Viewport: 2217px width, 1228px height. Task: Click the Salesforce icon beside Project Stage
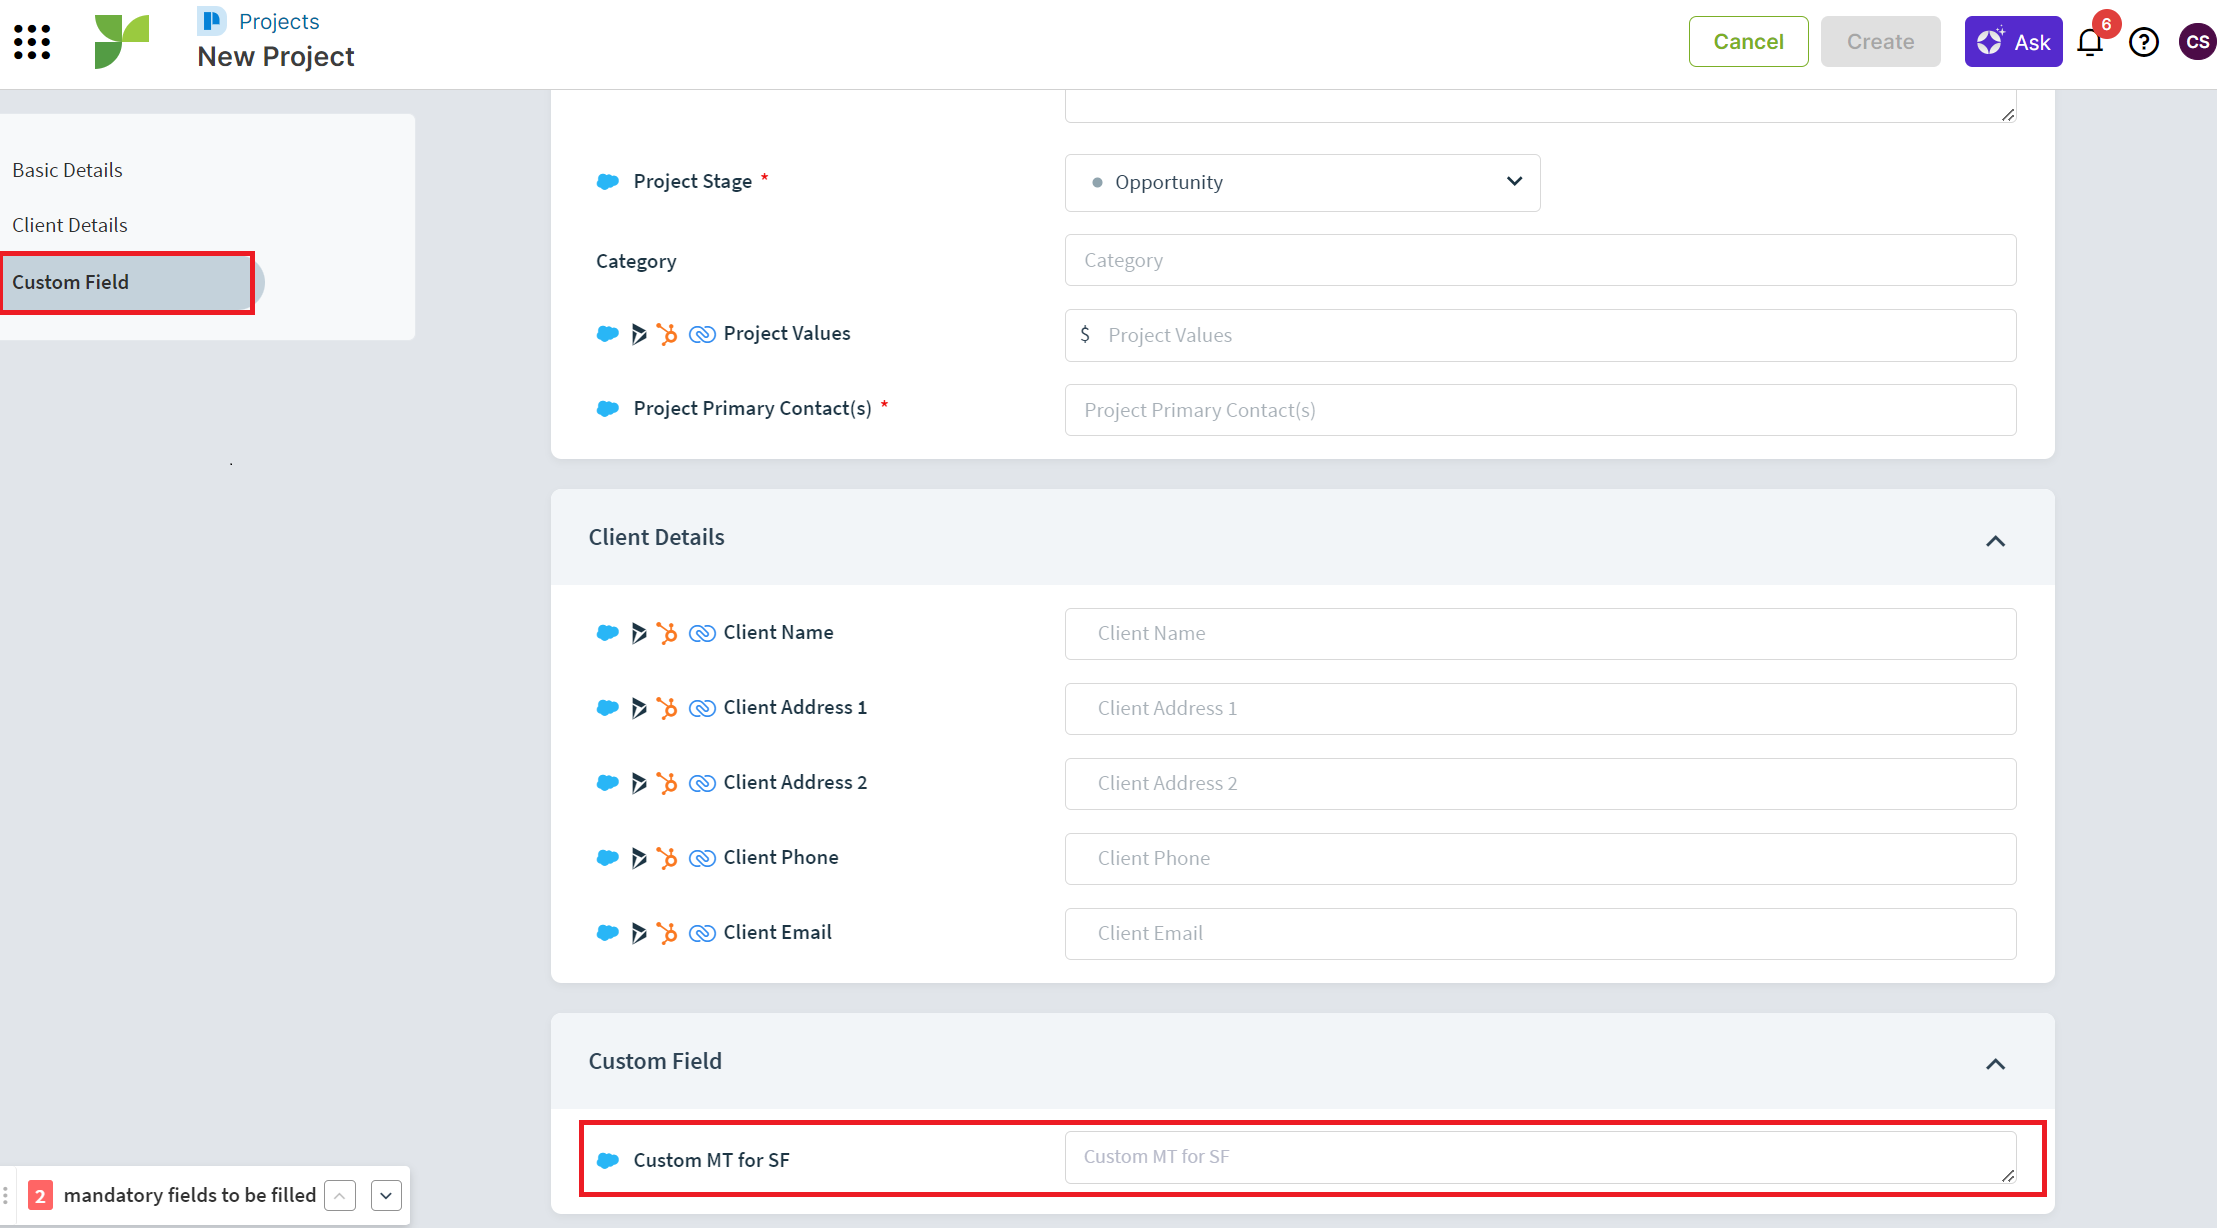(x=608, y=182)
